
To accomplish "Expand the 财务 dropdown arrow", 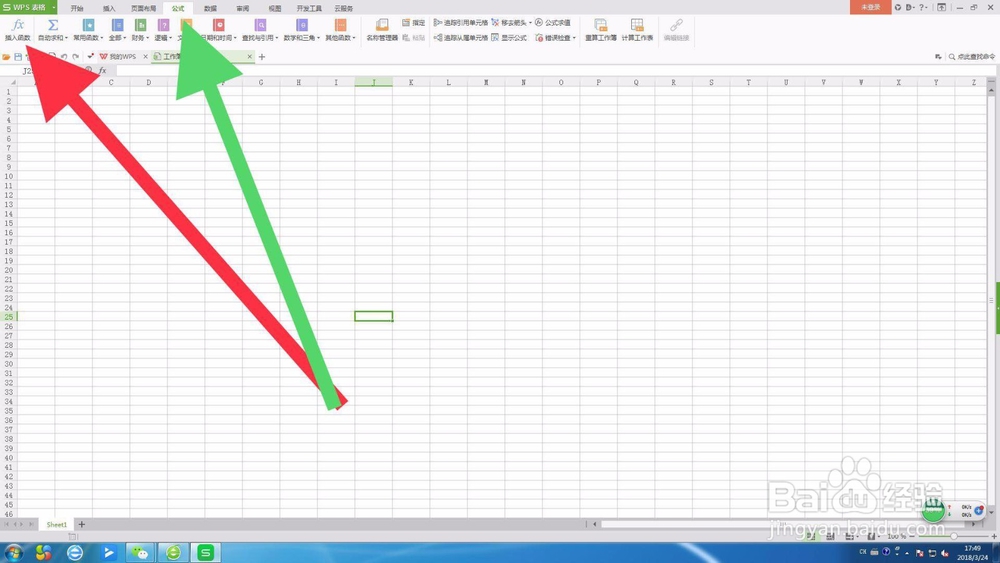I will pos(147,38).
